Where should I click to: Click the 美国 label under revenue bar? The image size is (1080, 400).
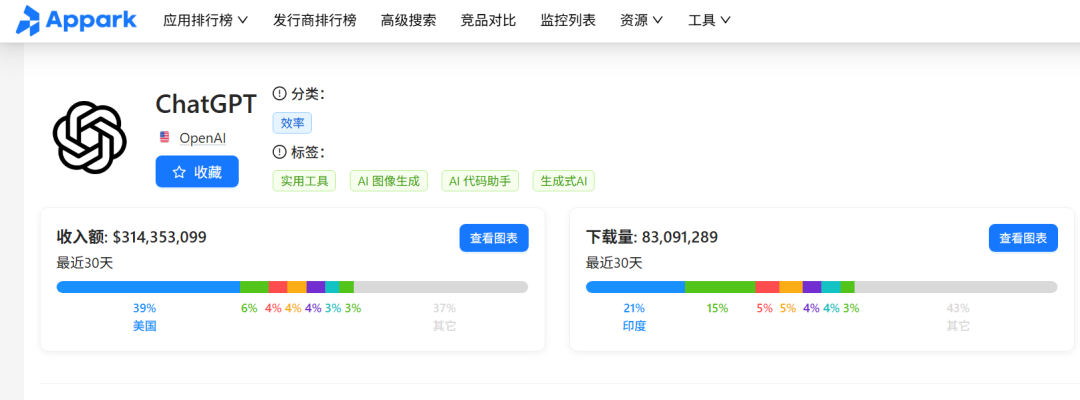click(x=145, y=326)
